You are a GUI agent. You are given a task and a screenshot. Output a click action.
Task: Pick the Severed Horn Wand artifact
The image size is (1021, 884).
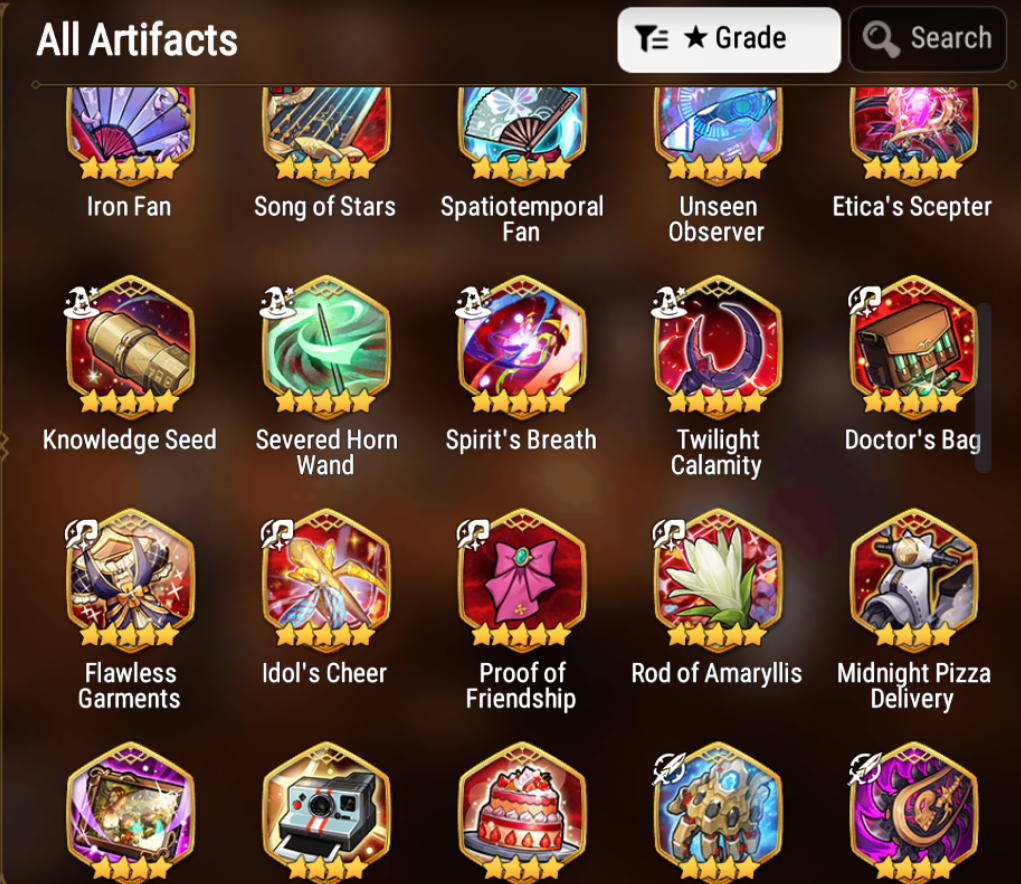click(x=326, y=346)
